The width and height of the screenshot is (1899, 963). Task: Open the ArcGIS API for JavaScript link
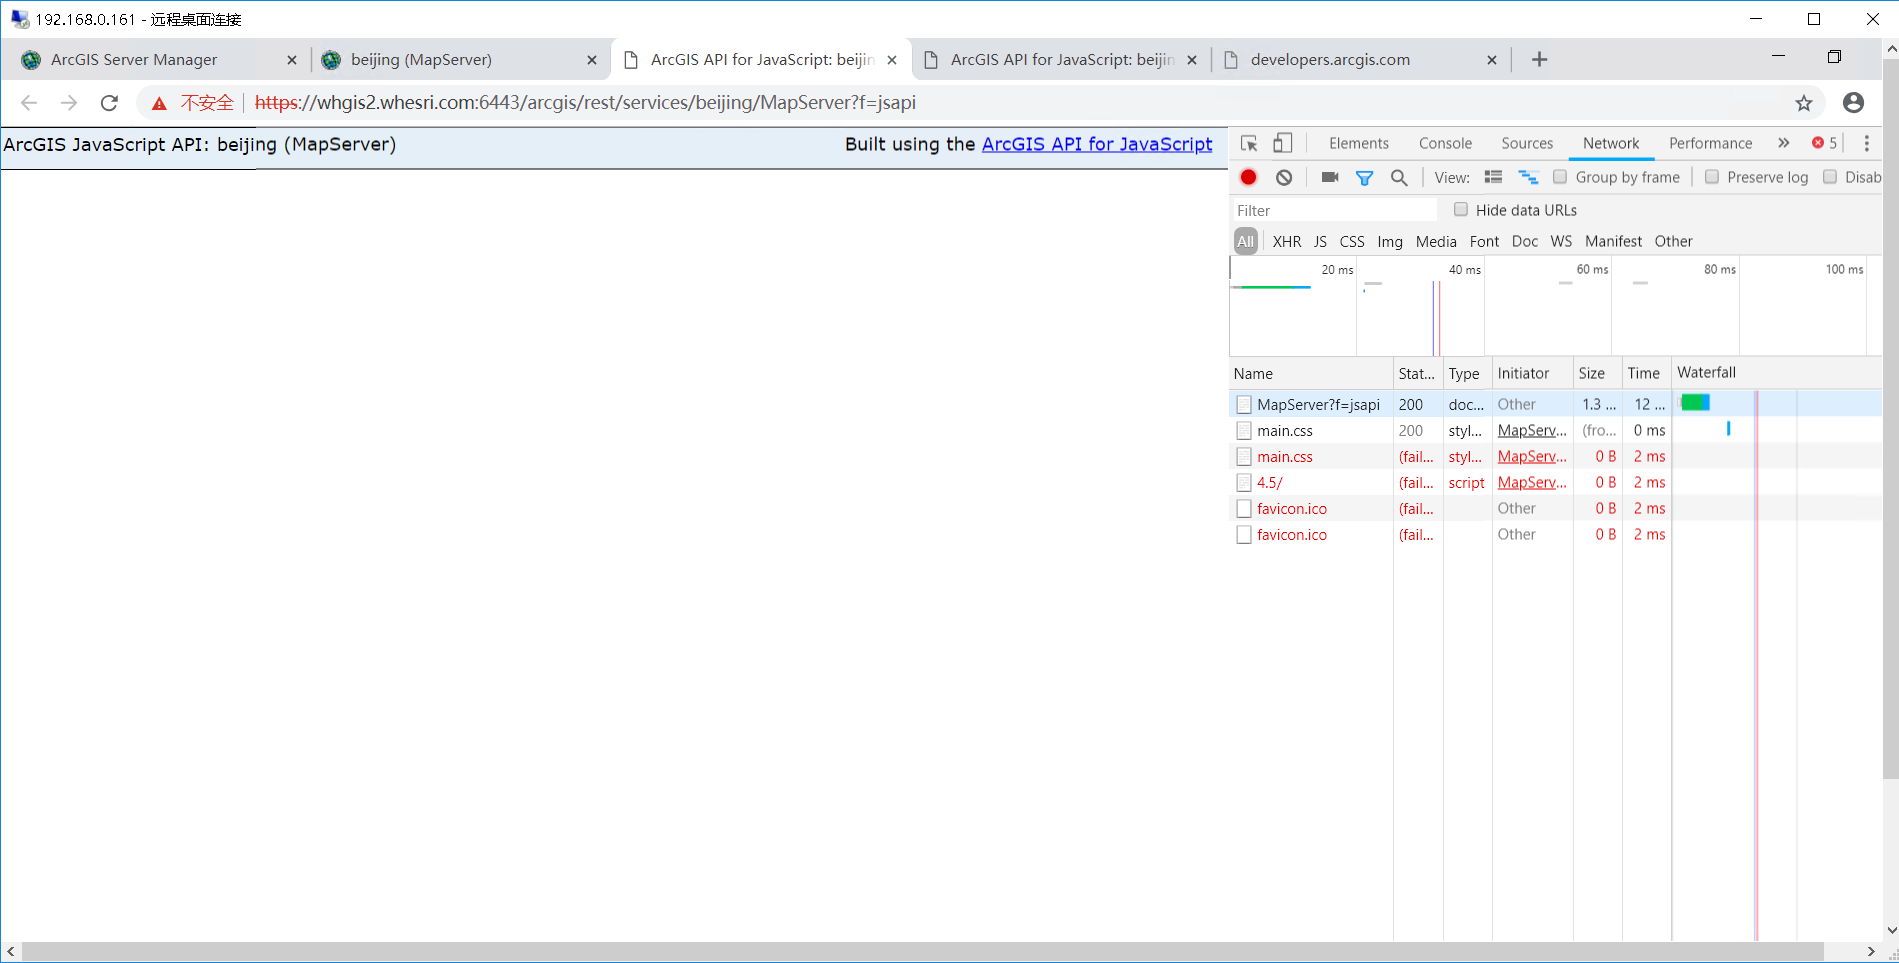click(x=1097, y=144)
